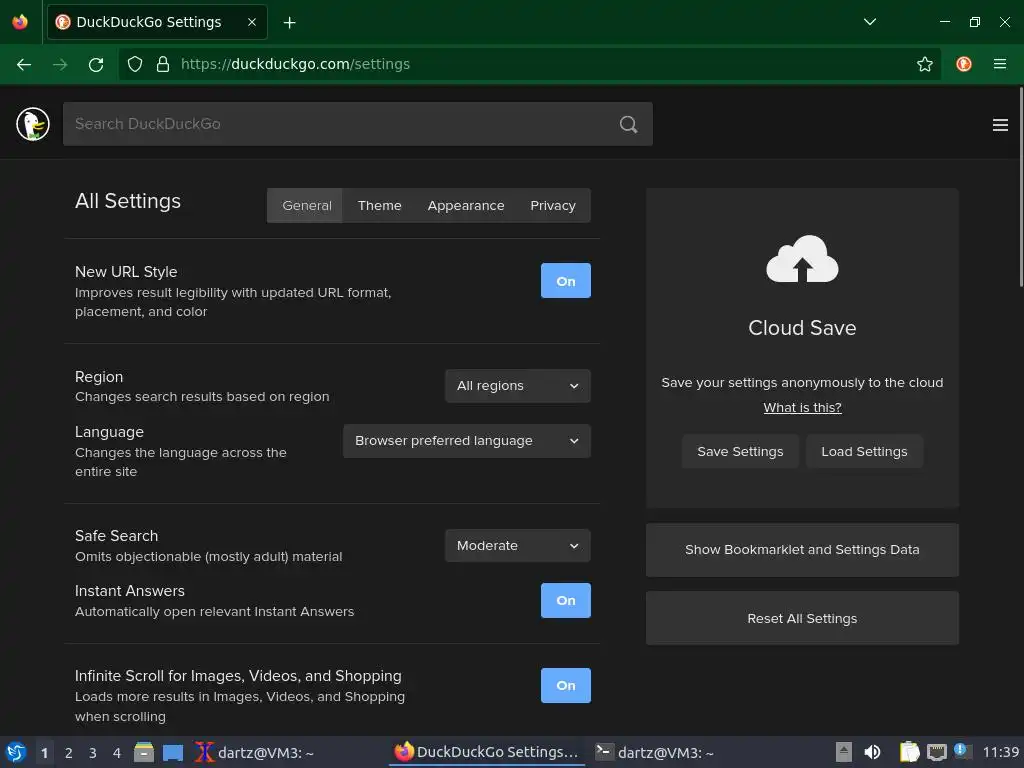This screenshot has width=1024, height=768.
Task: Click the Load Settings button
Action: pos(864,451)
